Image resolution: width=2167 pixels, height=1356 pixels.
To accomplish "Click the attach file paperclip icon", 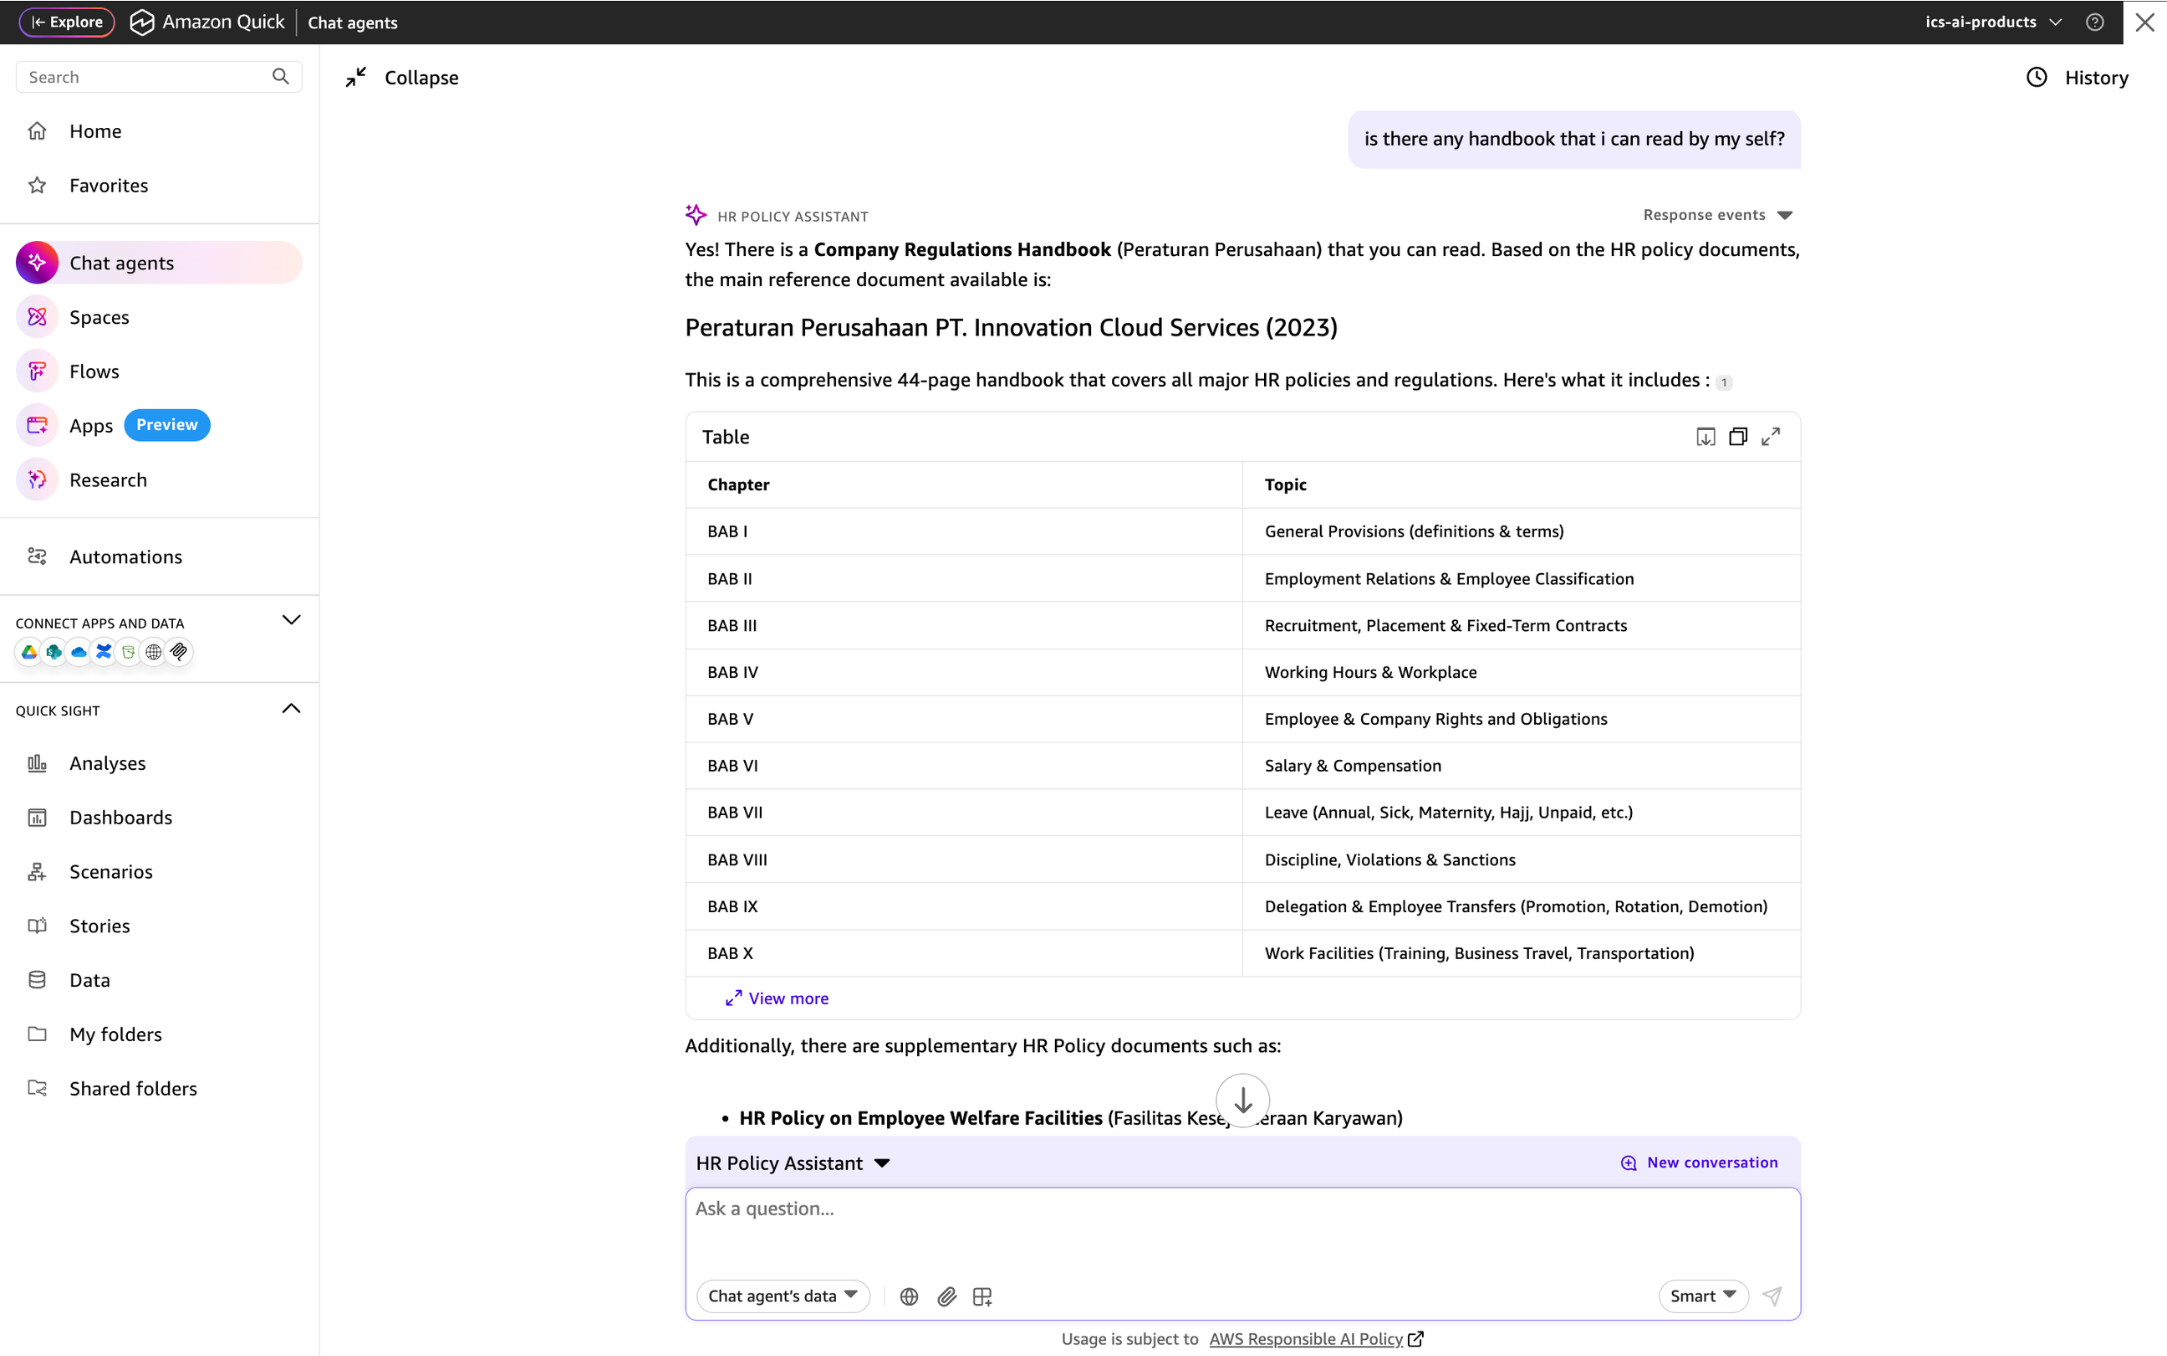I will point(947,1297).
